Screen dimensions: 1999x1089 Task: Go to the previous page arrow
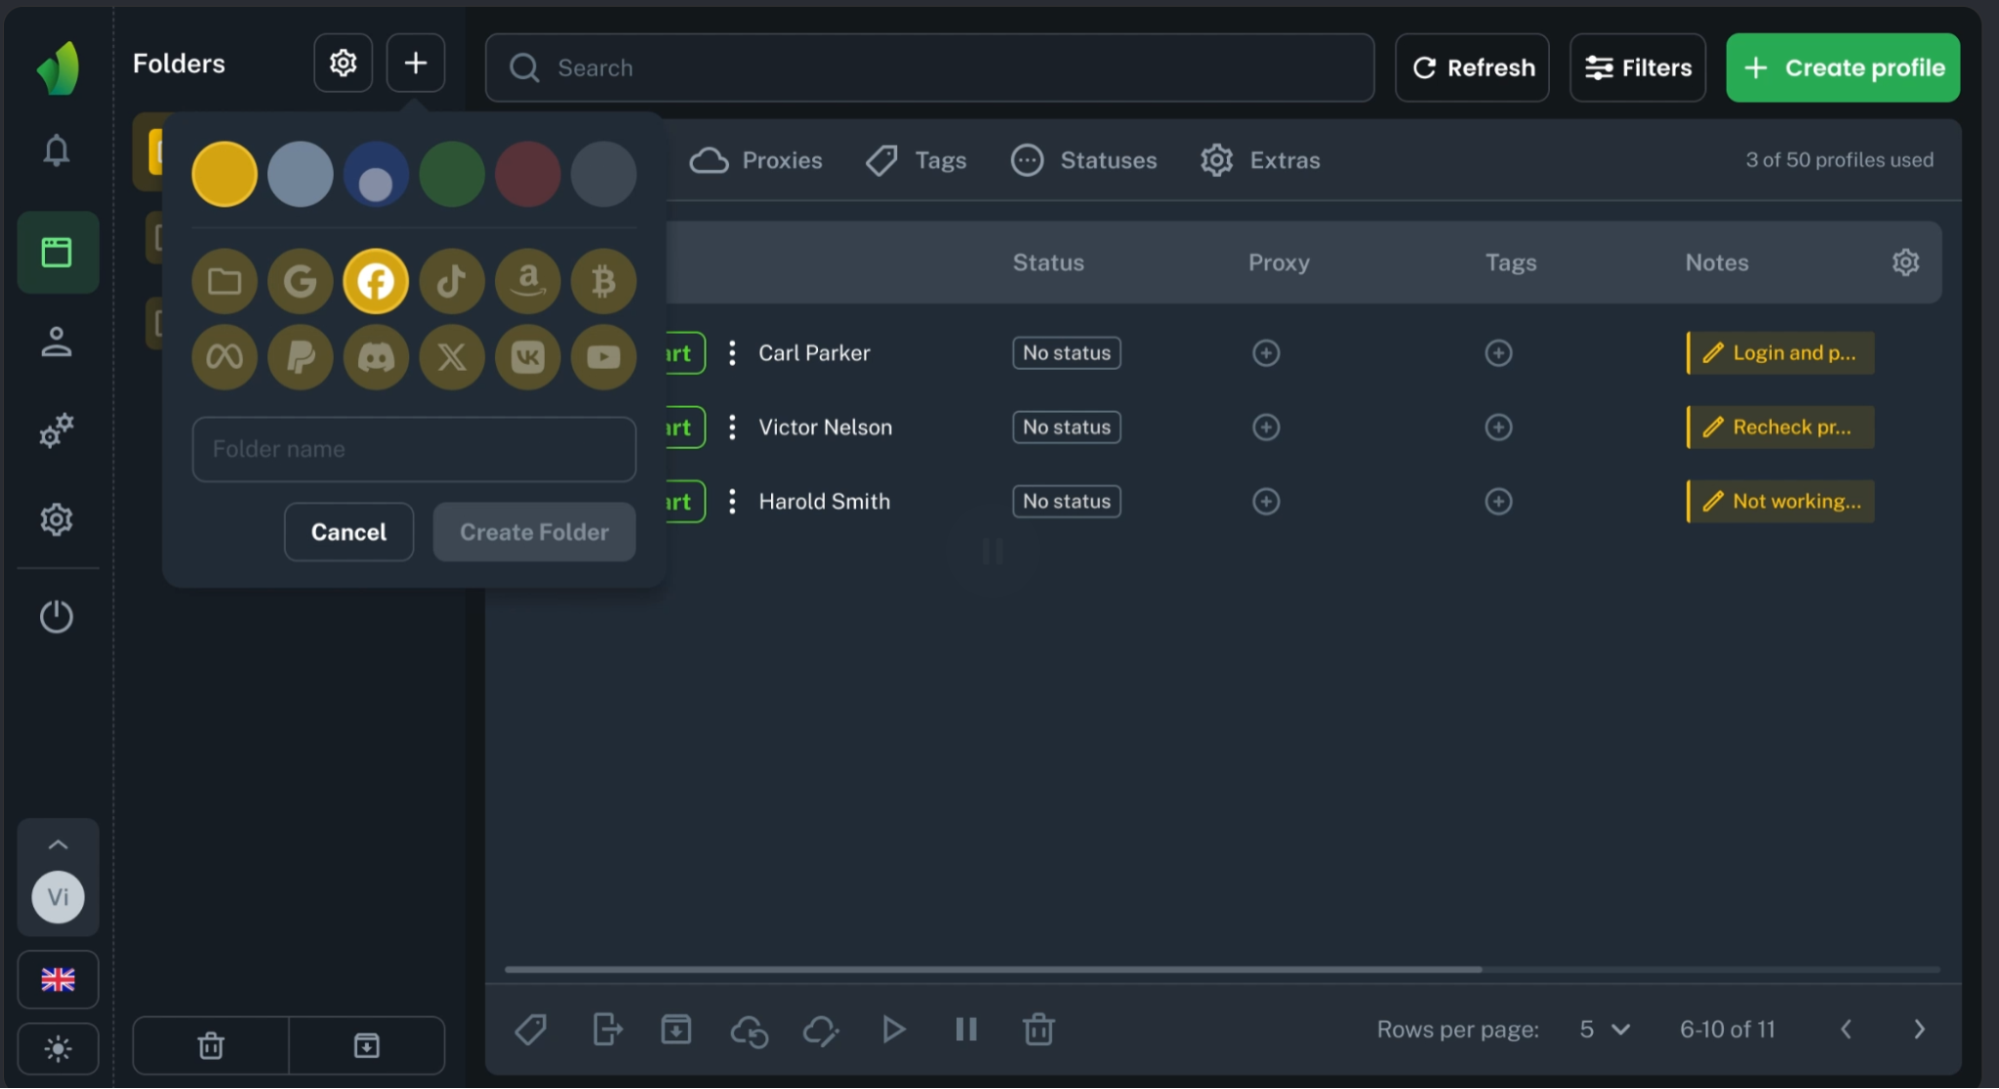(x=1846, y=1029)
